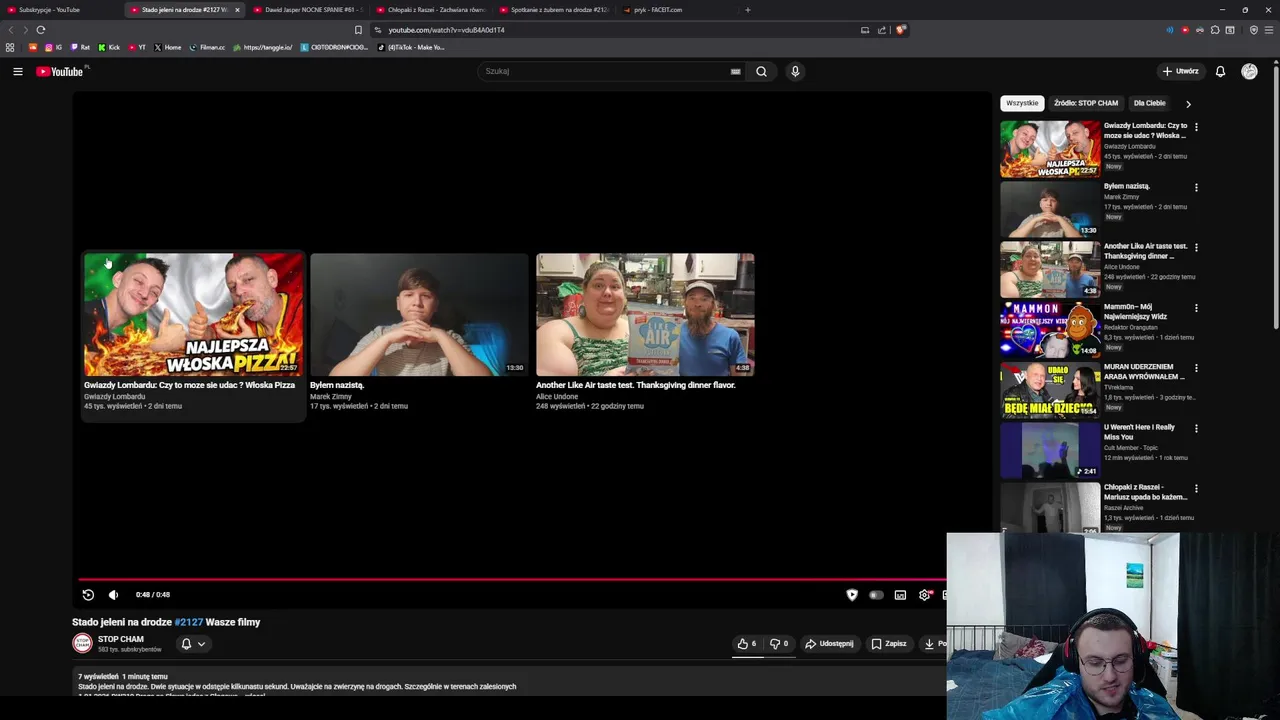This screenshot has height=720, width=1280.
Task: Open options for Another Like Air sidebar video
Action: (1196, 247)
